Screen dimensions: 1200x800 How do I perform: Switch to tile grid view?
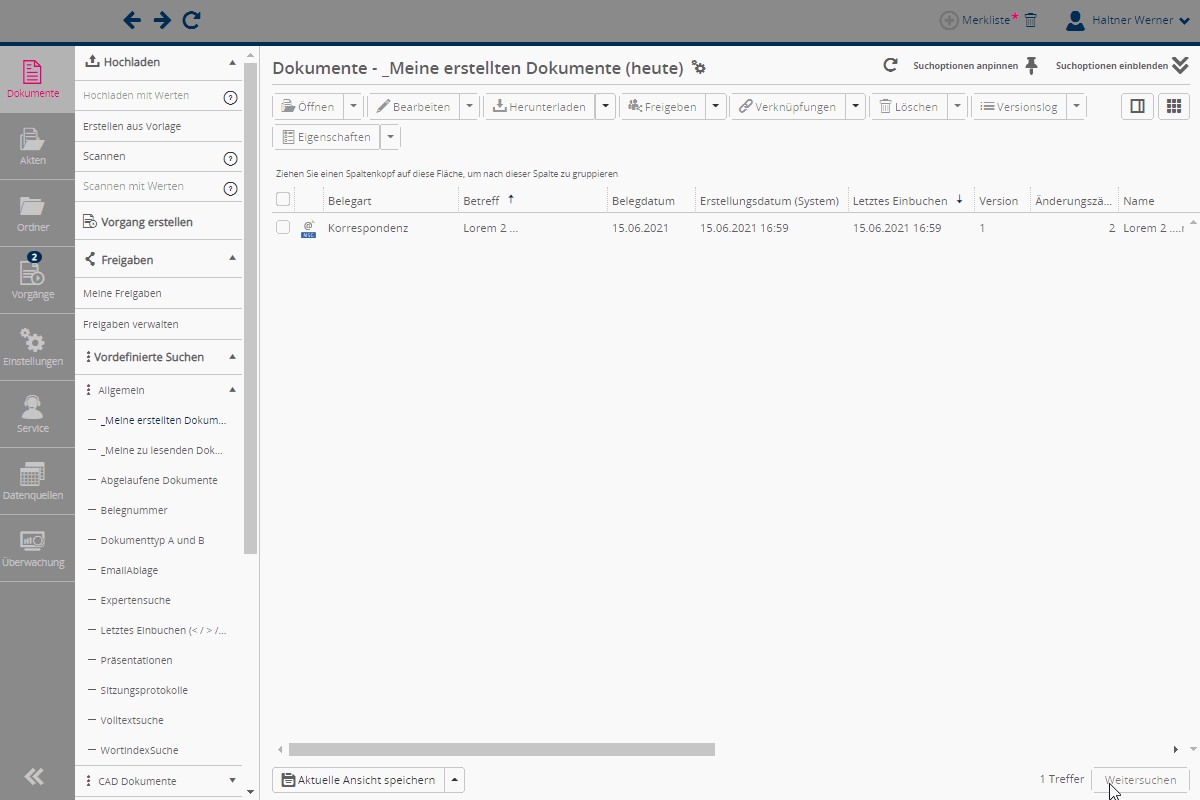tap(1174, 106)
